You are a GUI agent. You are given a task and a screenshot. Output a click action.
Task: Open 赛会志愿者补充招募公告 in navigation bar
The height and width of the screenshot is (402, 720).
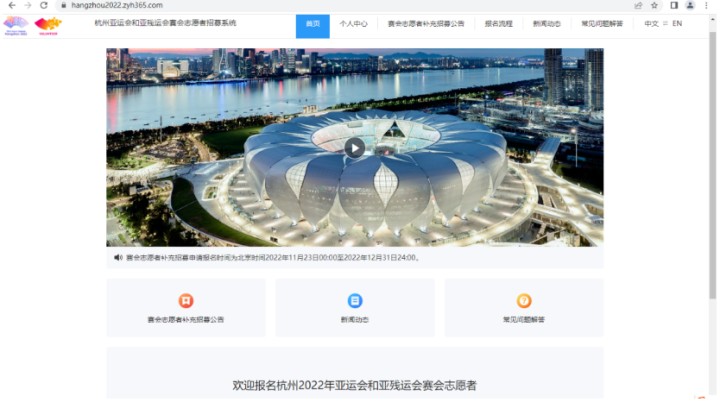tap(426, 24)
